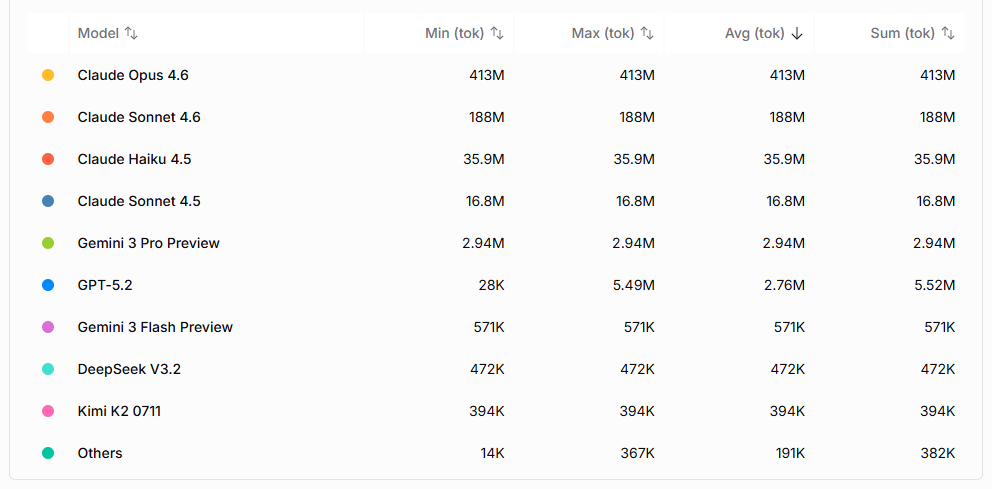The height and width of the screenshot is (489, 992).
Task: Toggle Avg (tok) descending sort arrow
Action: [797, 34]
